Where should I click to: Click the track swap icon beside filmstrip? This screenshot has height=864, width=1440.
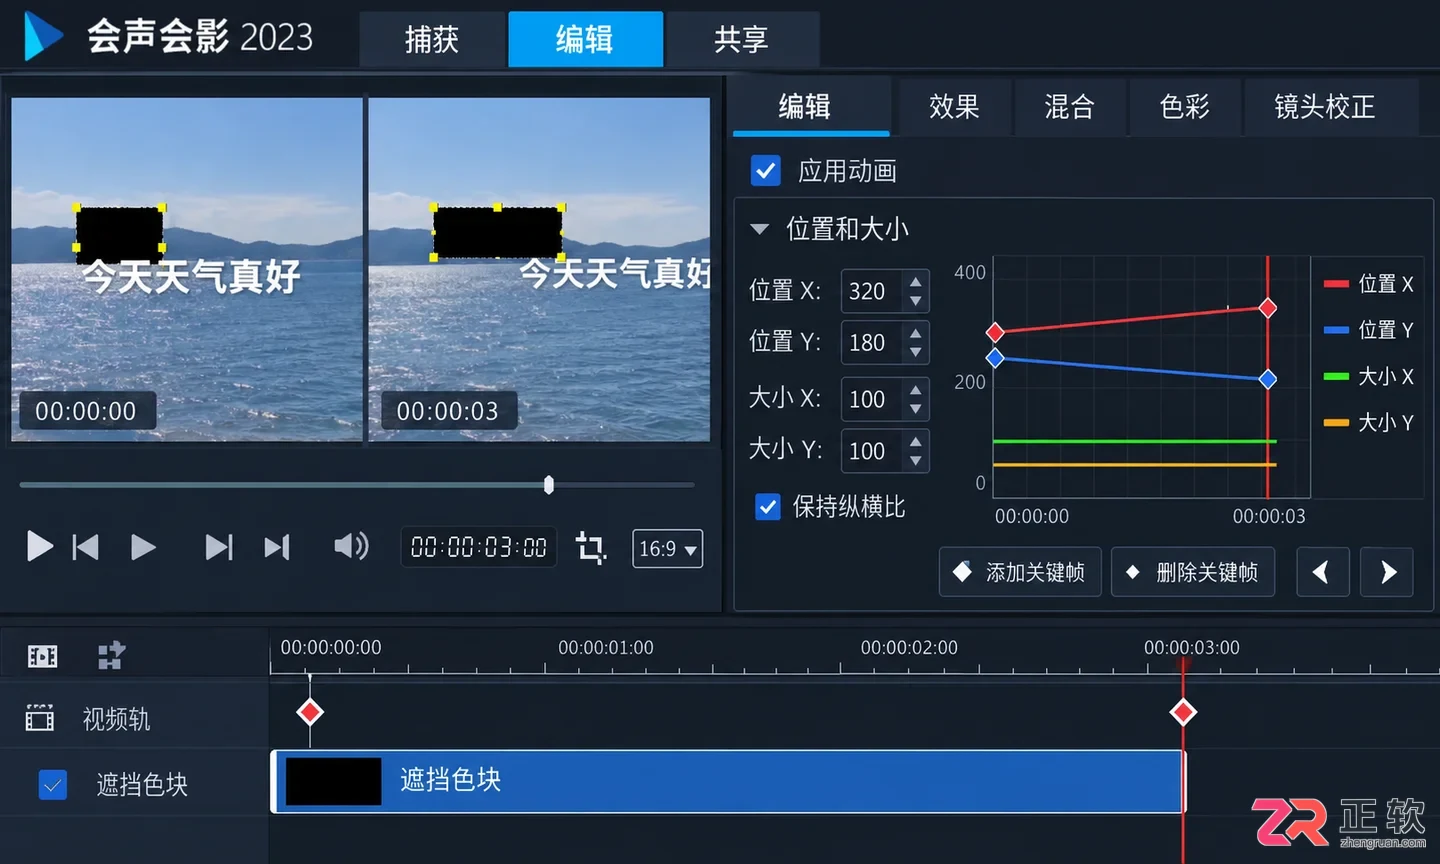pyautogui.click(x=111, y=656)
